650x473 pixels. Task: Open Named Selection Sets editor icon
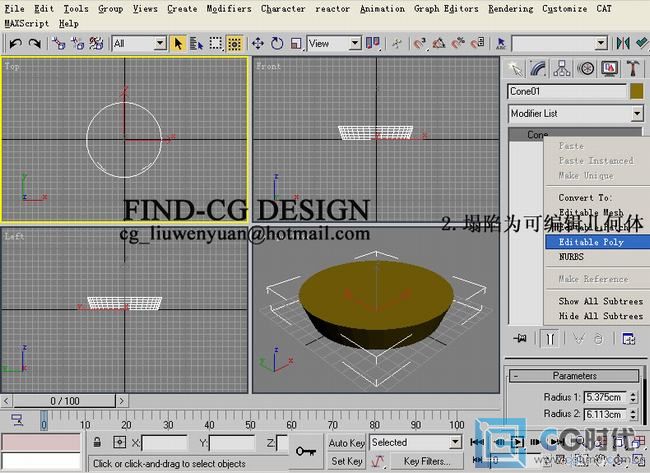[x=501, y=43]
